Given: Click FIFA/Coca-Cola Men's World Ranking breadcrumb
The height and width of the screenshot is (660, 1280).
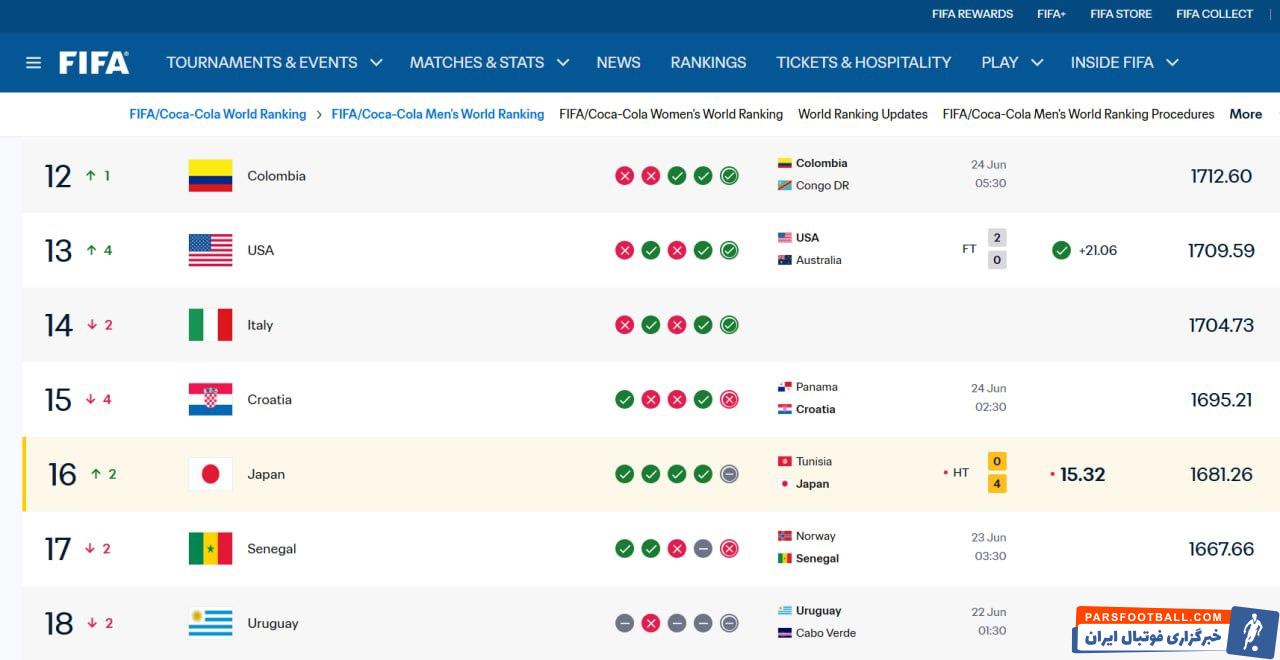Looking at the screenshot, I should tap(438, 114).
